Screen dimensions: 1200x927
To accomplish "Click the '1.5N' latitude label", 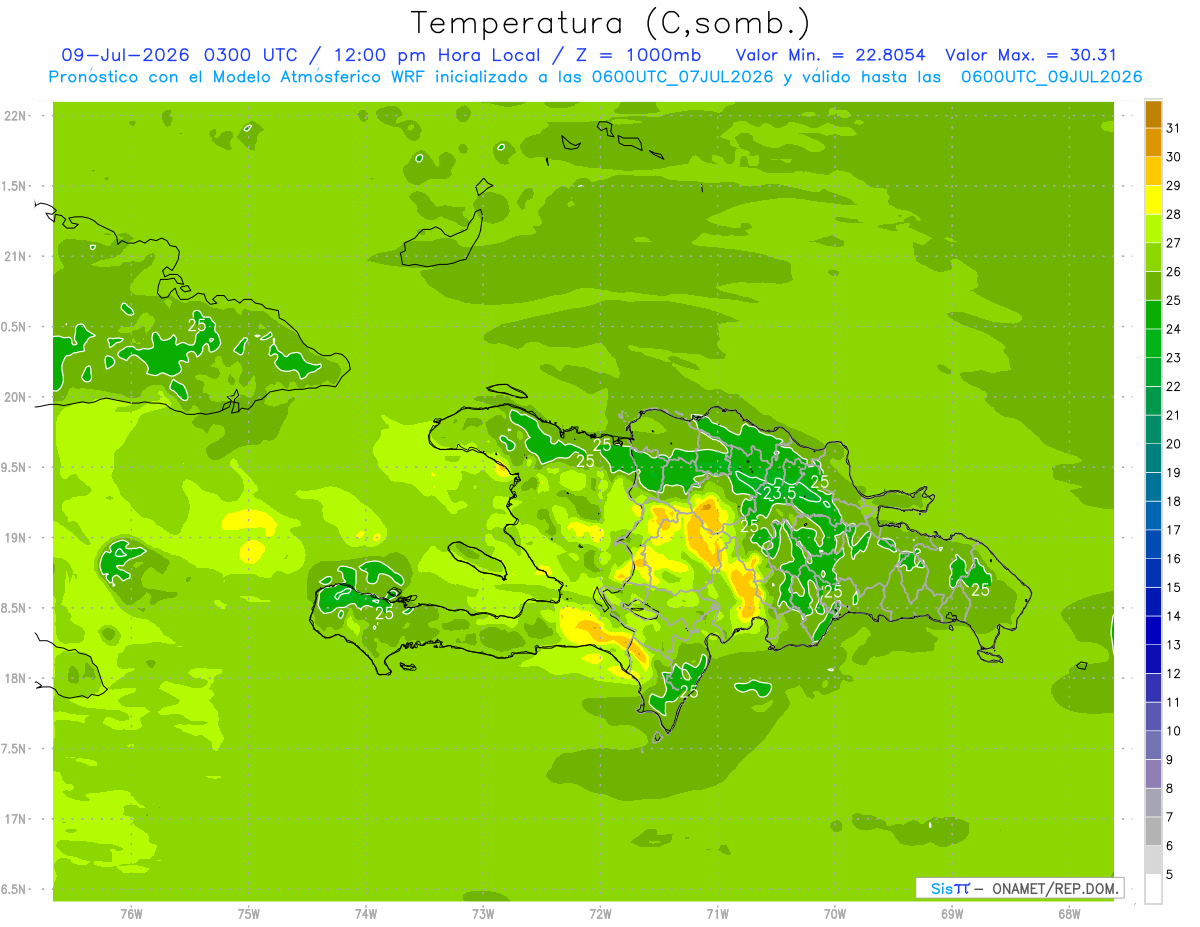I will [x=14, y=186].
